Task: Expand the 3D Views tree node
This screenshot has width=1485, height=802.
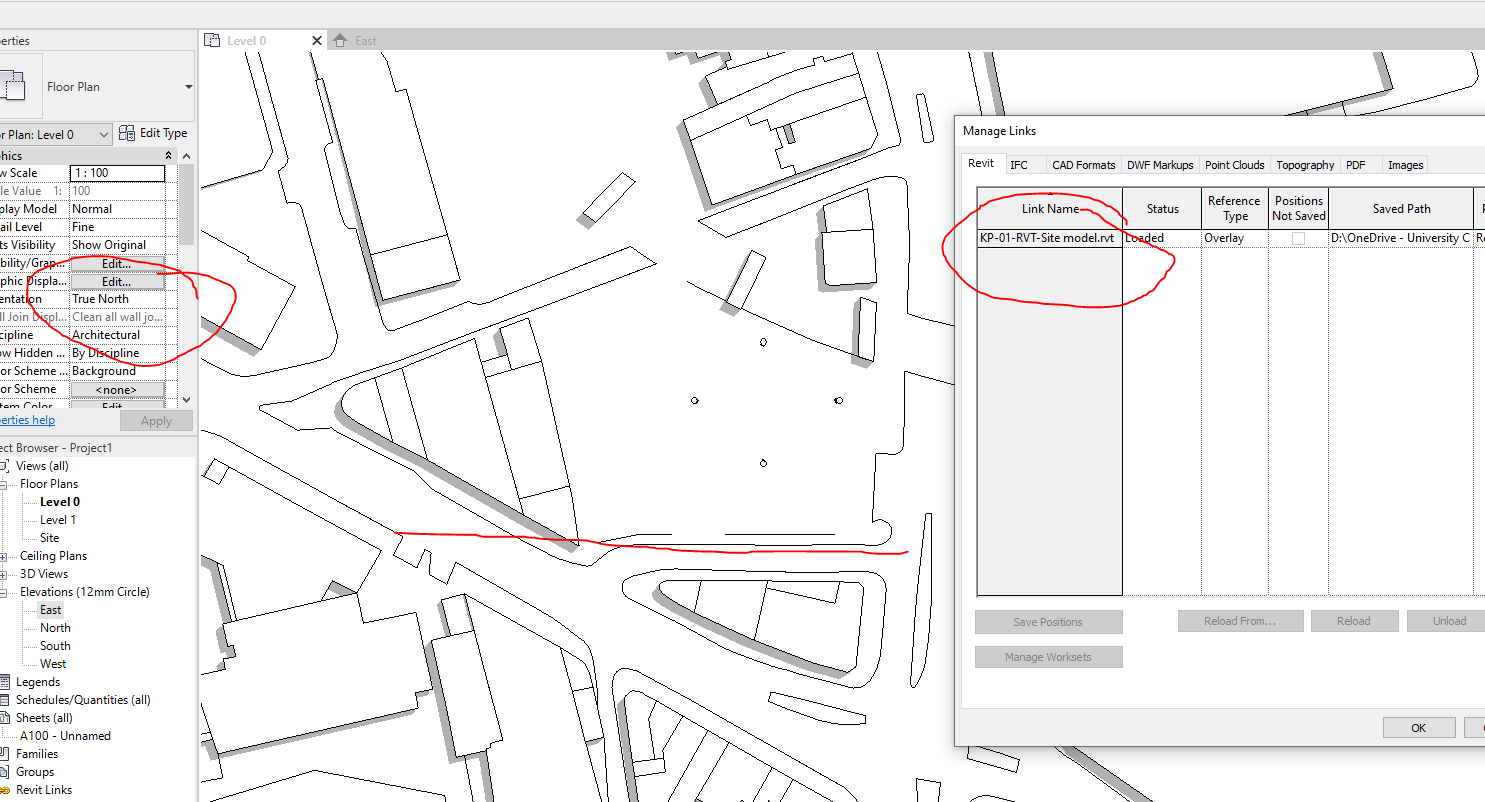Action: [5, 574]
